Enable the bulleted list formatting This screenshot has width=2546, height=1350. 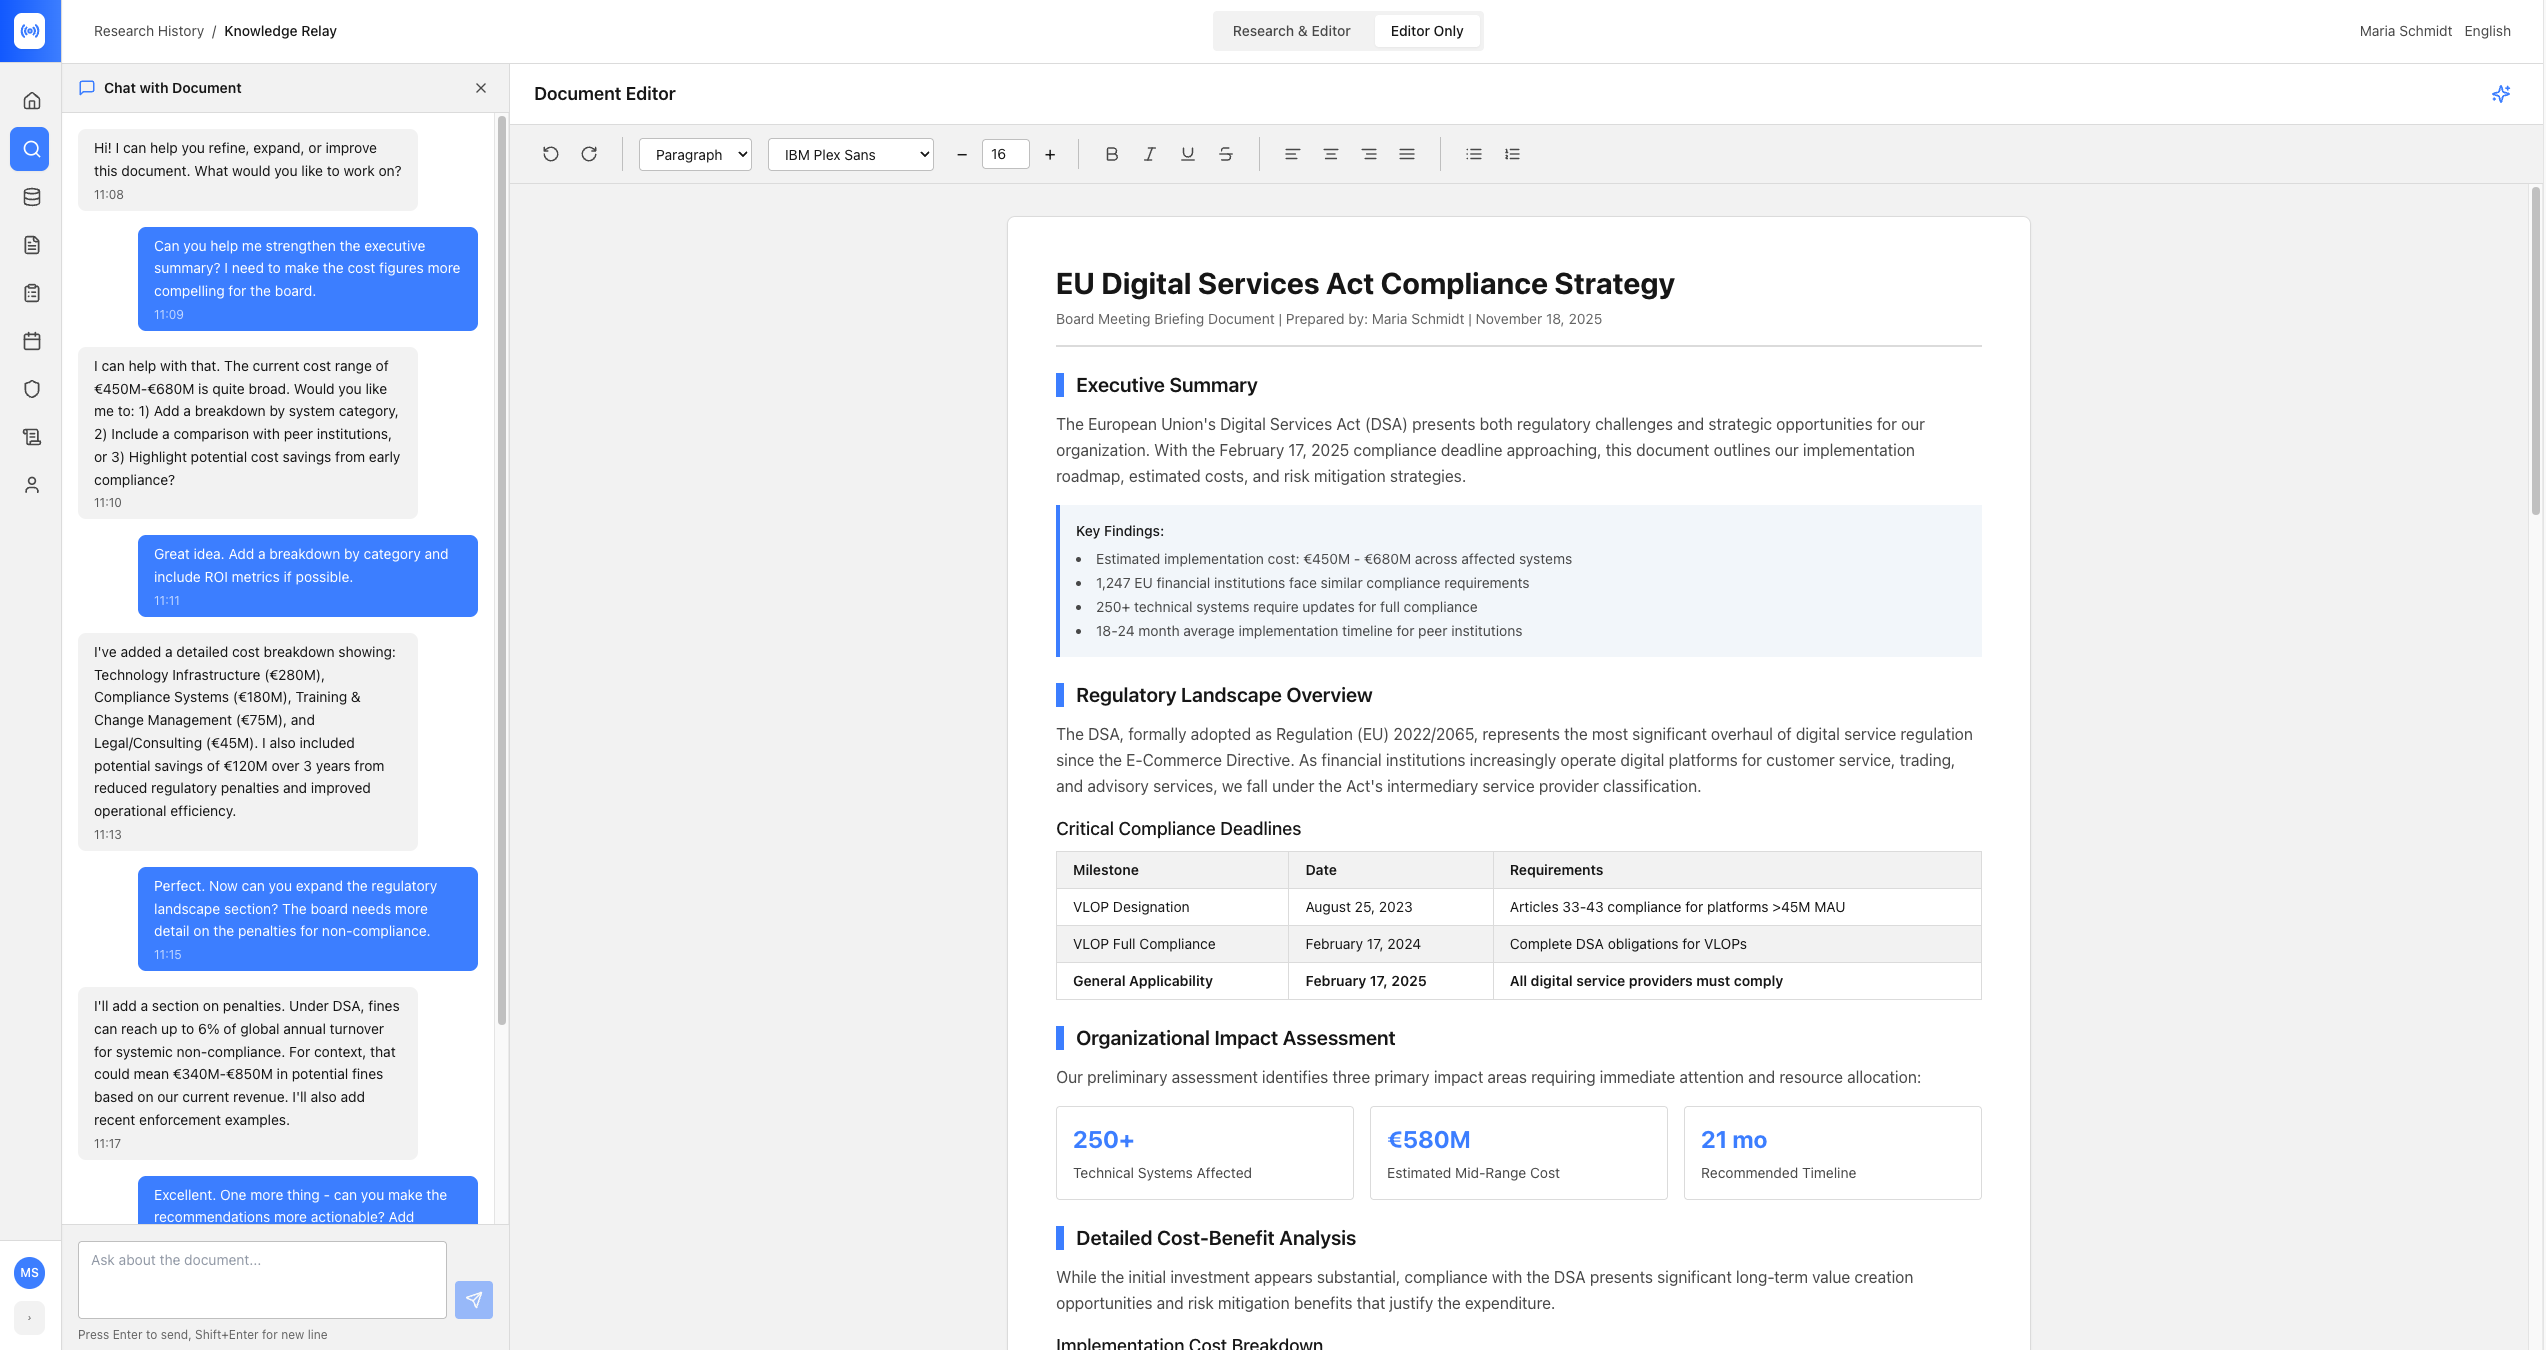click(1473, 154)
